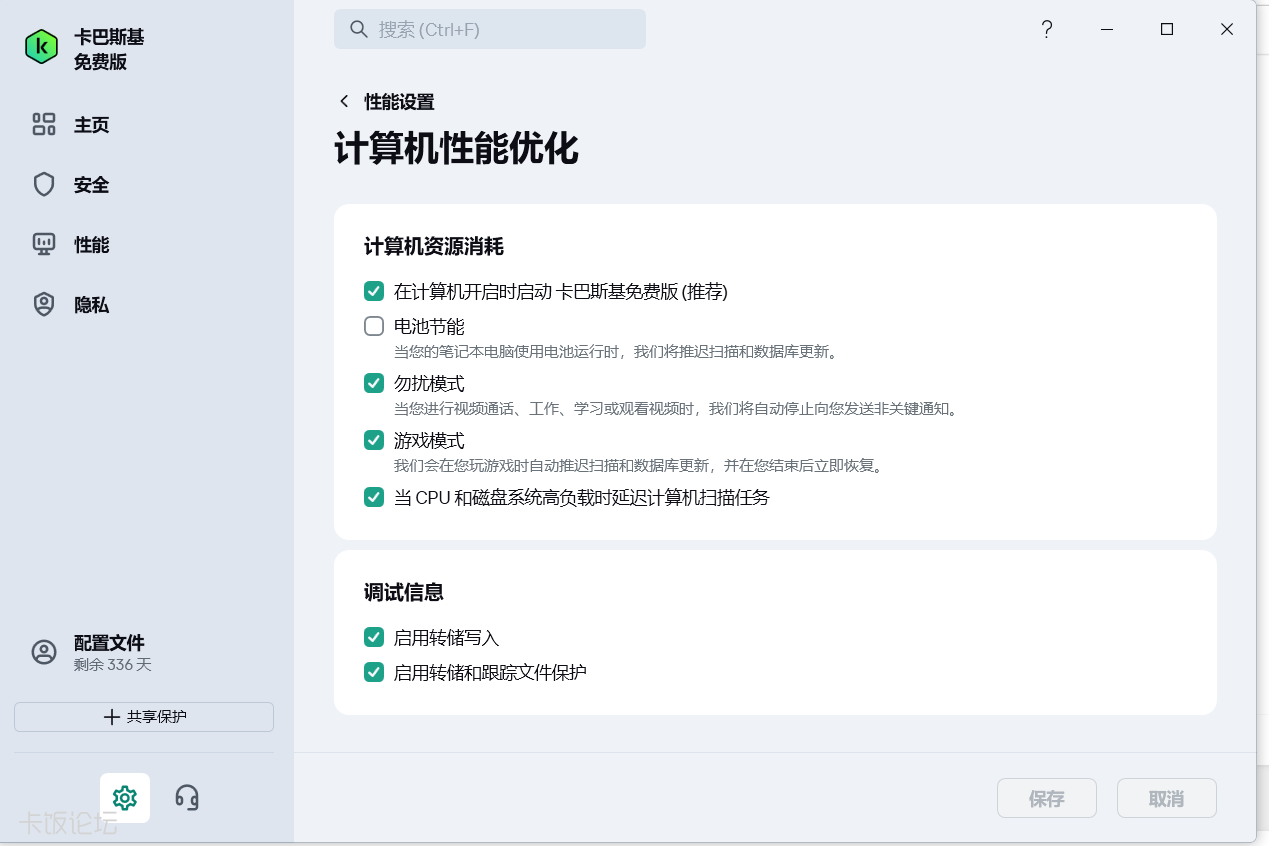Click the headset support icon
Screen dimensions: 1269x846
pyautogui.click(x=187, y=797)
